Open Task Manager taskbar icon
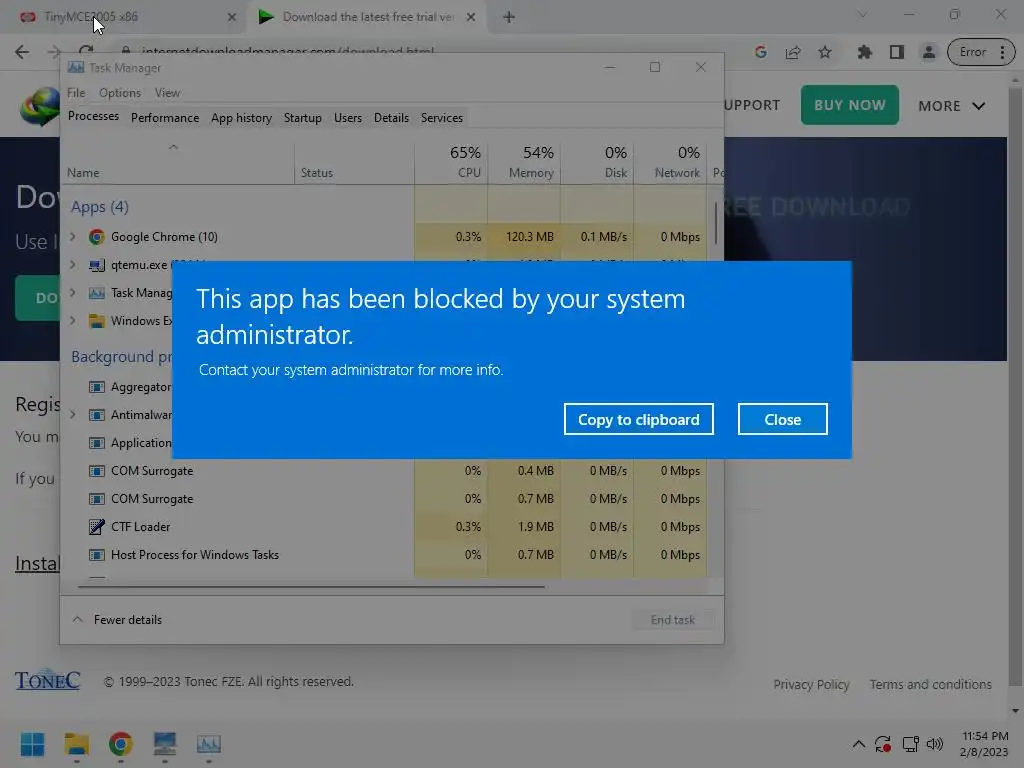This screenshot has height=768, width=1024. coord(208,744)
